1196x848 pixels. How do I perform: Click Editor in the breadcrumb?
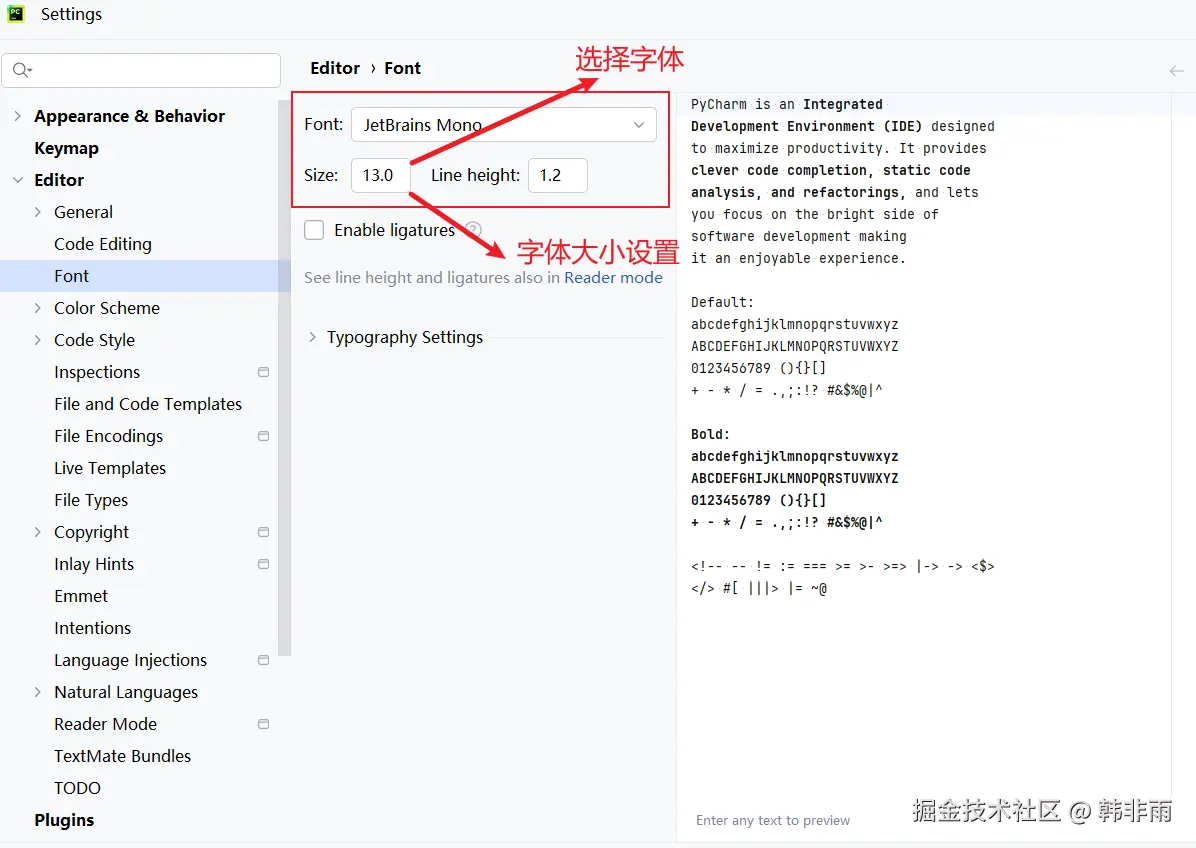click(x=335, y=68)
